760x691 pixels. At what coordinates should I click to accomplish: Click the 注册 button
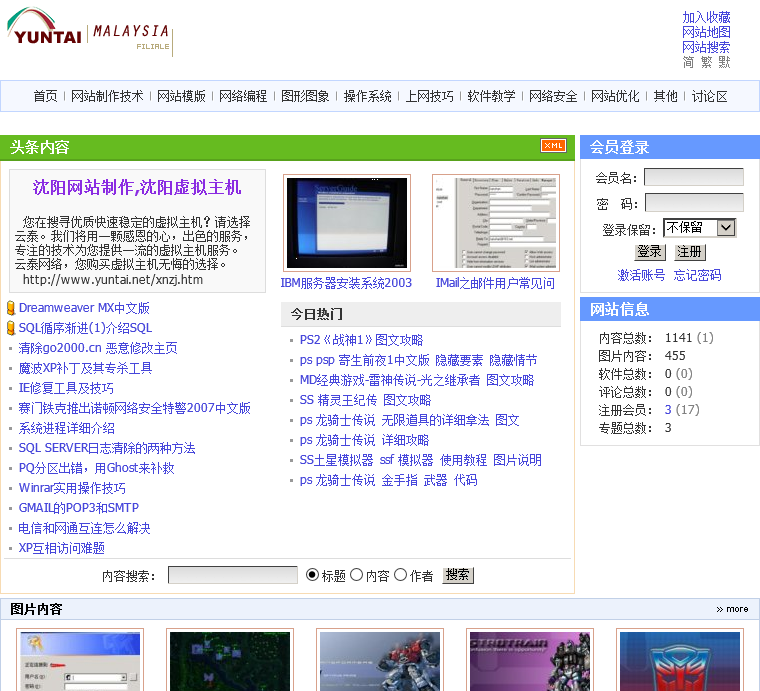pos(690,252)
